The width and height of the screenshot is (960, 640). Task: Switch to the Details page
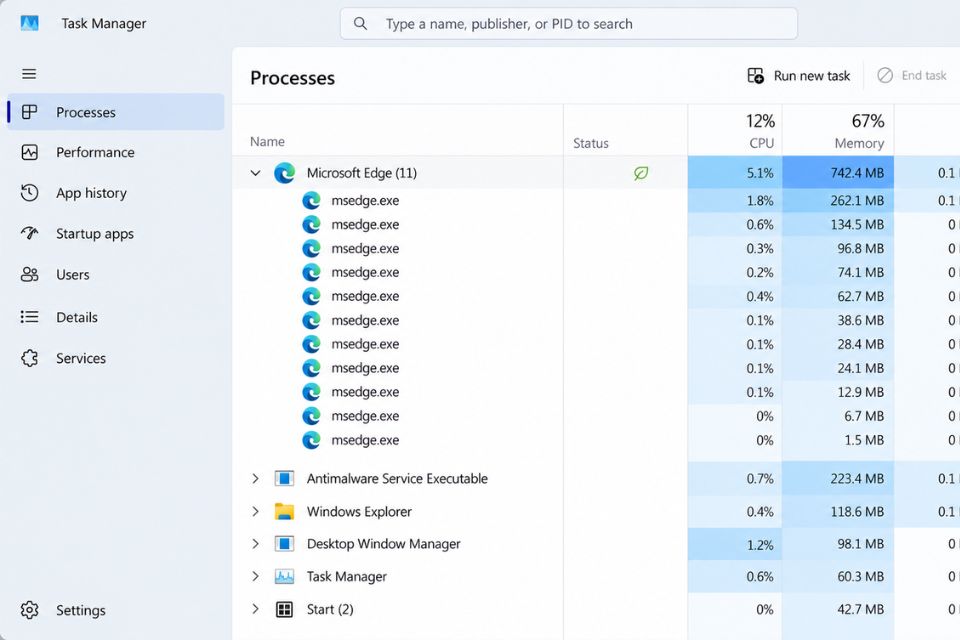(116, 317)
